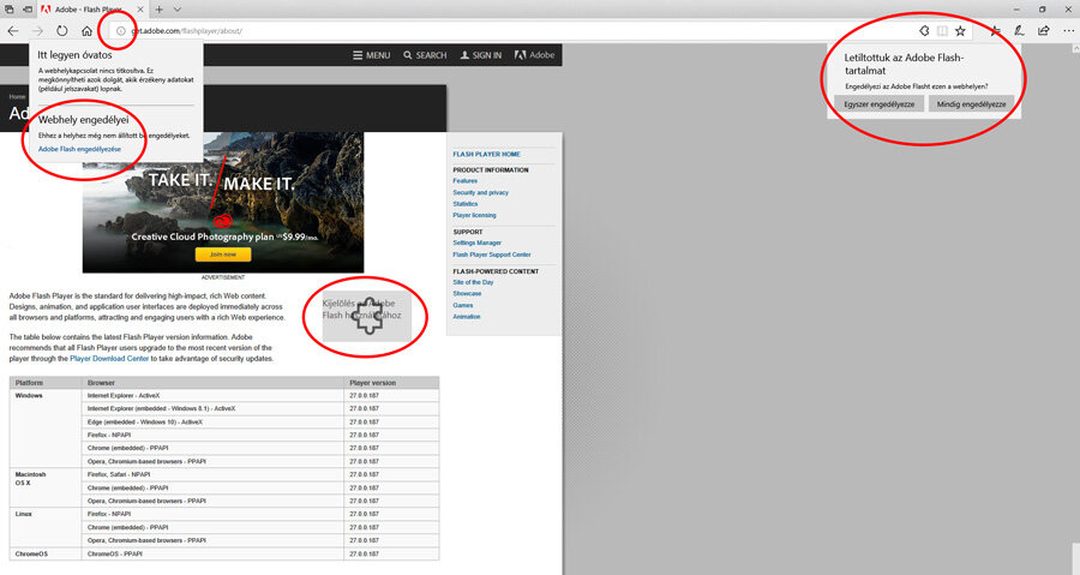Select Edge (embedded - Windows 10) - ActiveX cell
Viewport: 1080px width, 575px height.
click(x=213, y=422)
